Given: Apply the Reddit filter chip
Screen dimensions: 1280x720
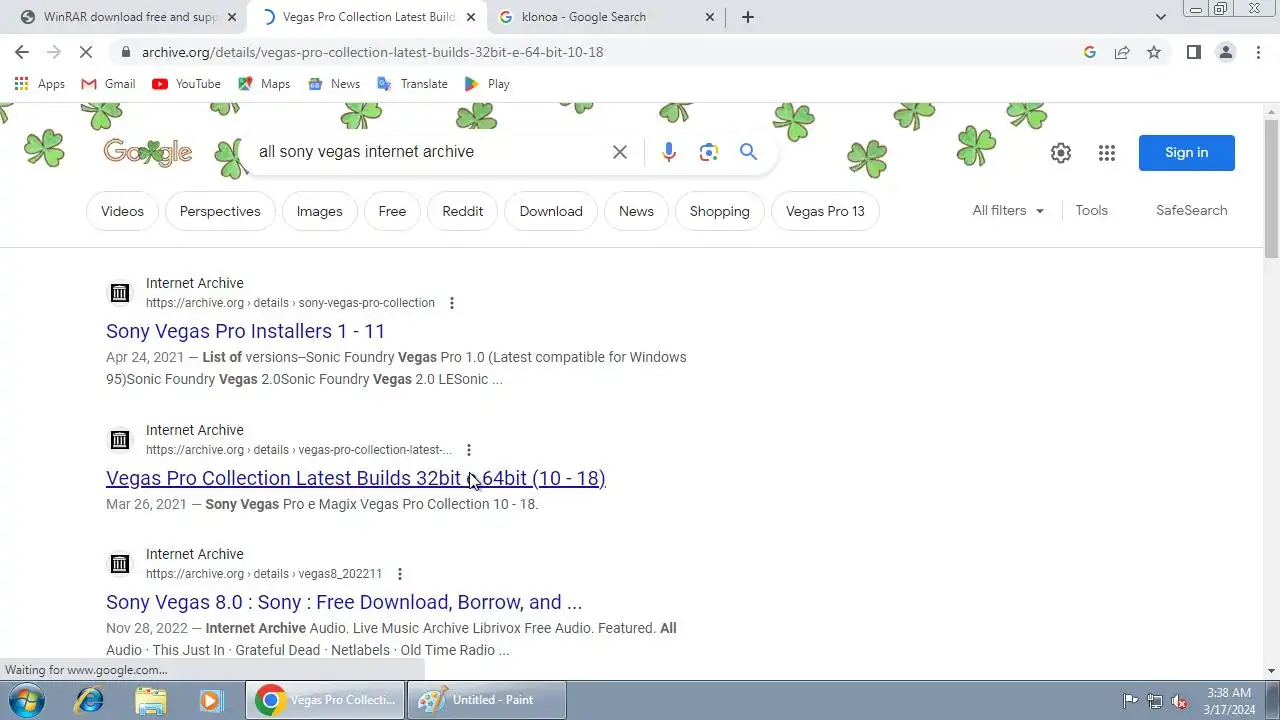Looking at the screenshot, I should [x=462, y=211].
